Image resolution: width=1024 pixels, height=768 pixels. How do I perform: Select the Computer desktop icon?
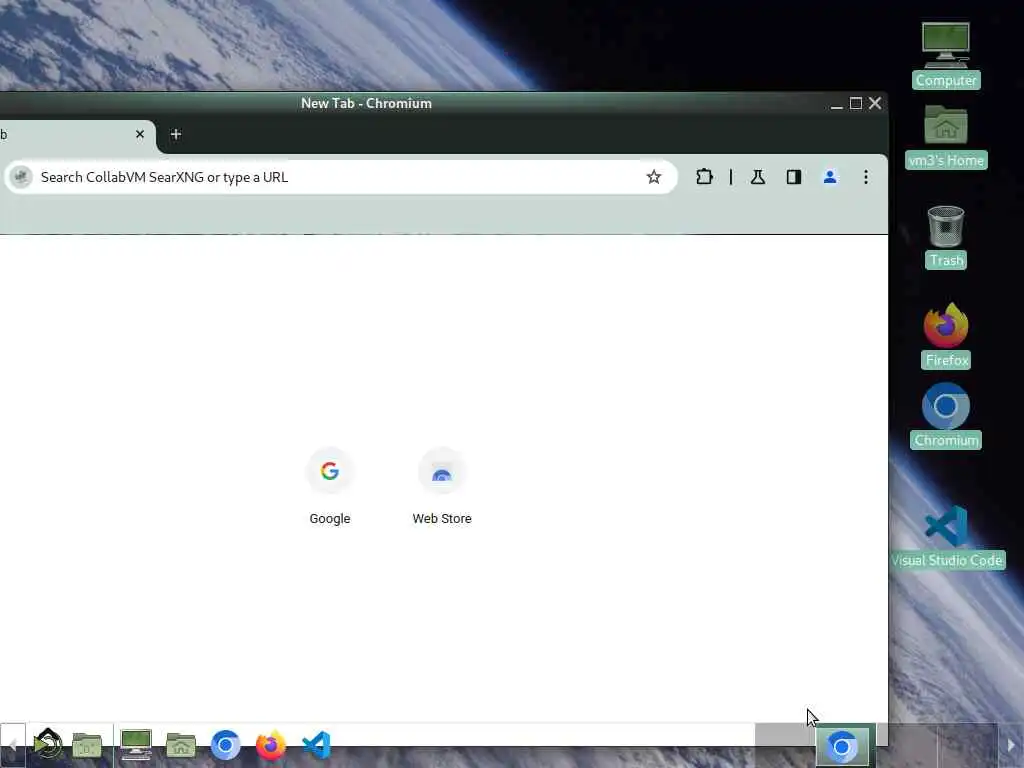tap(946, 55)
